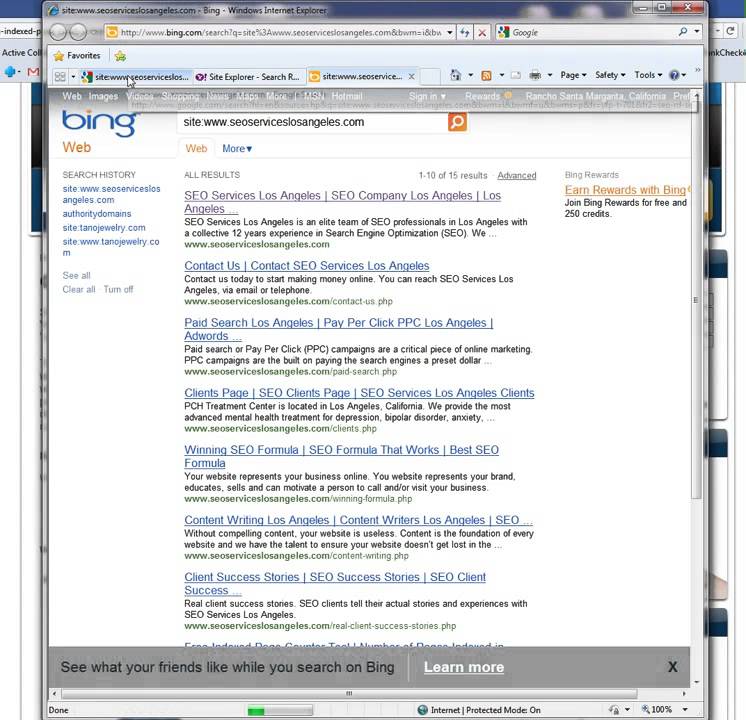The width and height of the screenshot is (746, 720).
Task: Open a new blank tab
Action: pos(430,76)
